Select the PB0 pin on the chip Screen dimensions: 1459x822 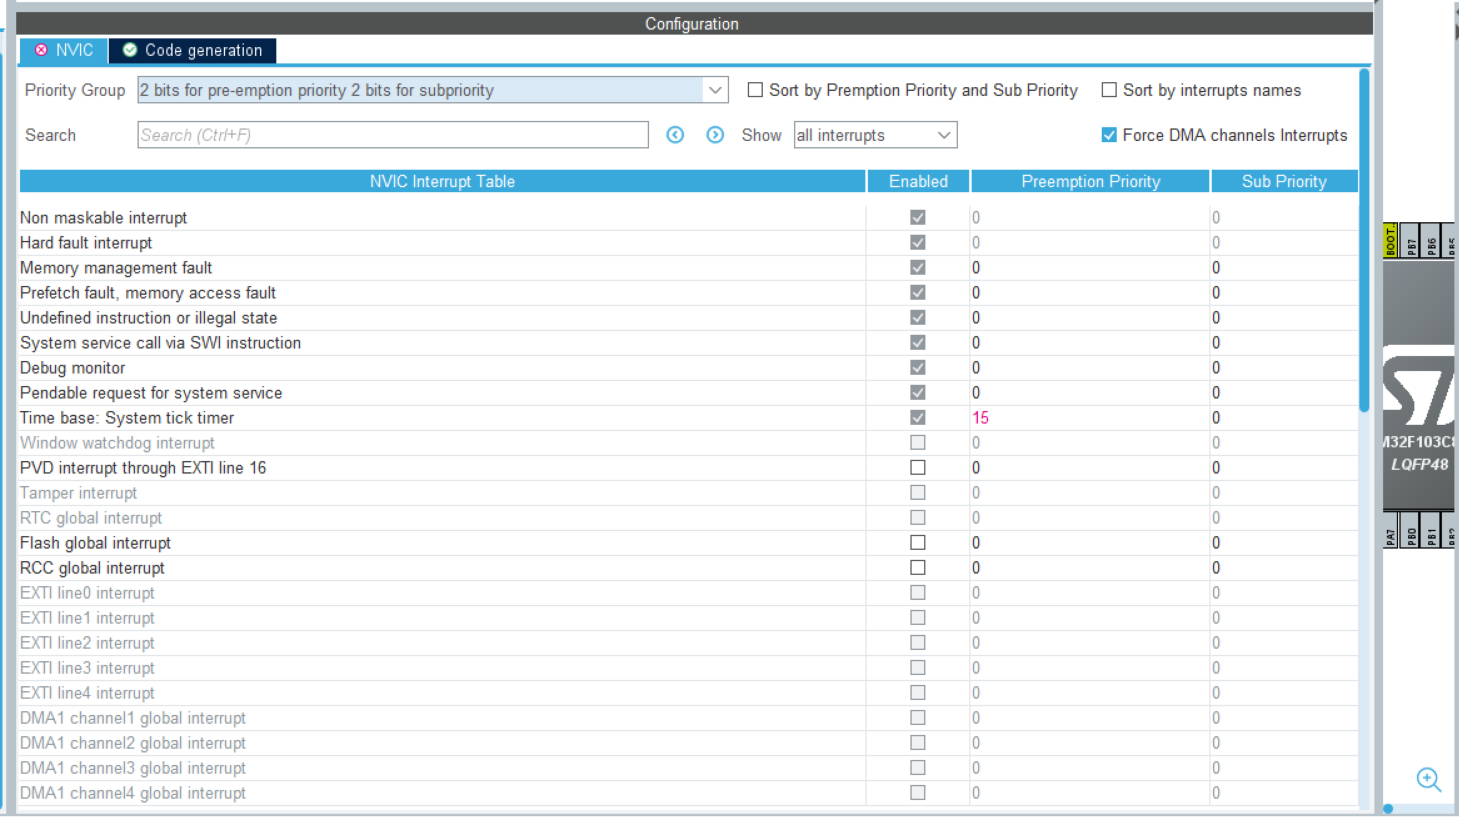pos(1411,531)
